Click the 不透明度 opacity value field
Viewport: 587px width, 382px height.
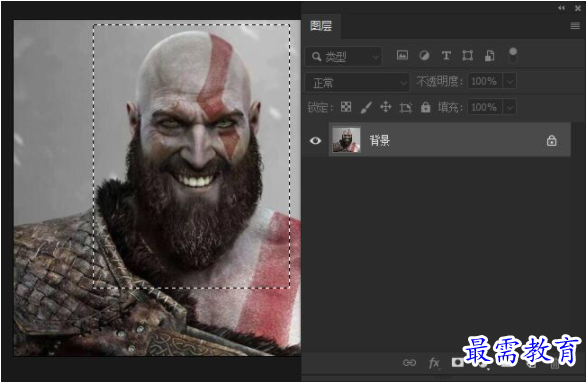pos(485,81)
